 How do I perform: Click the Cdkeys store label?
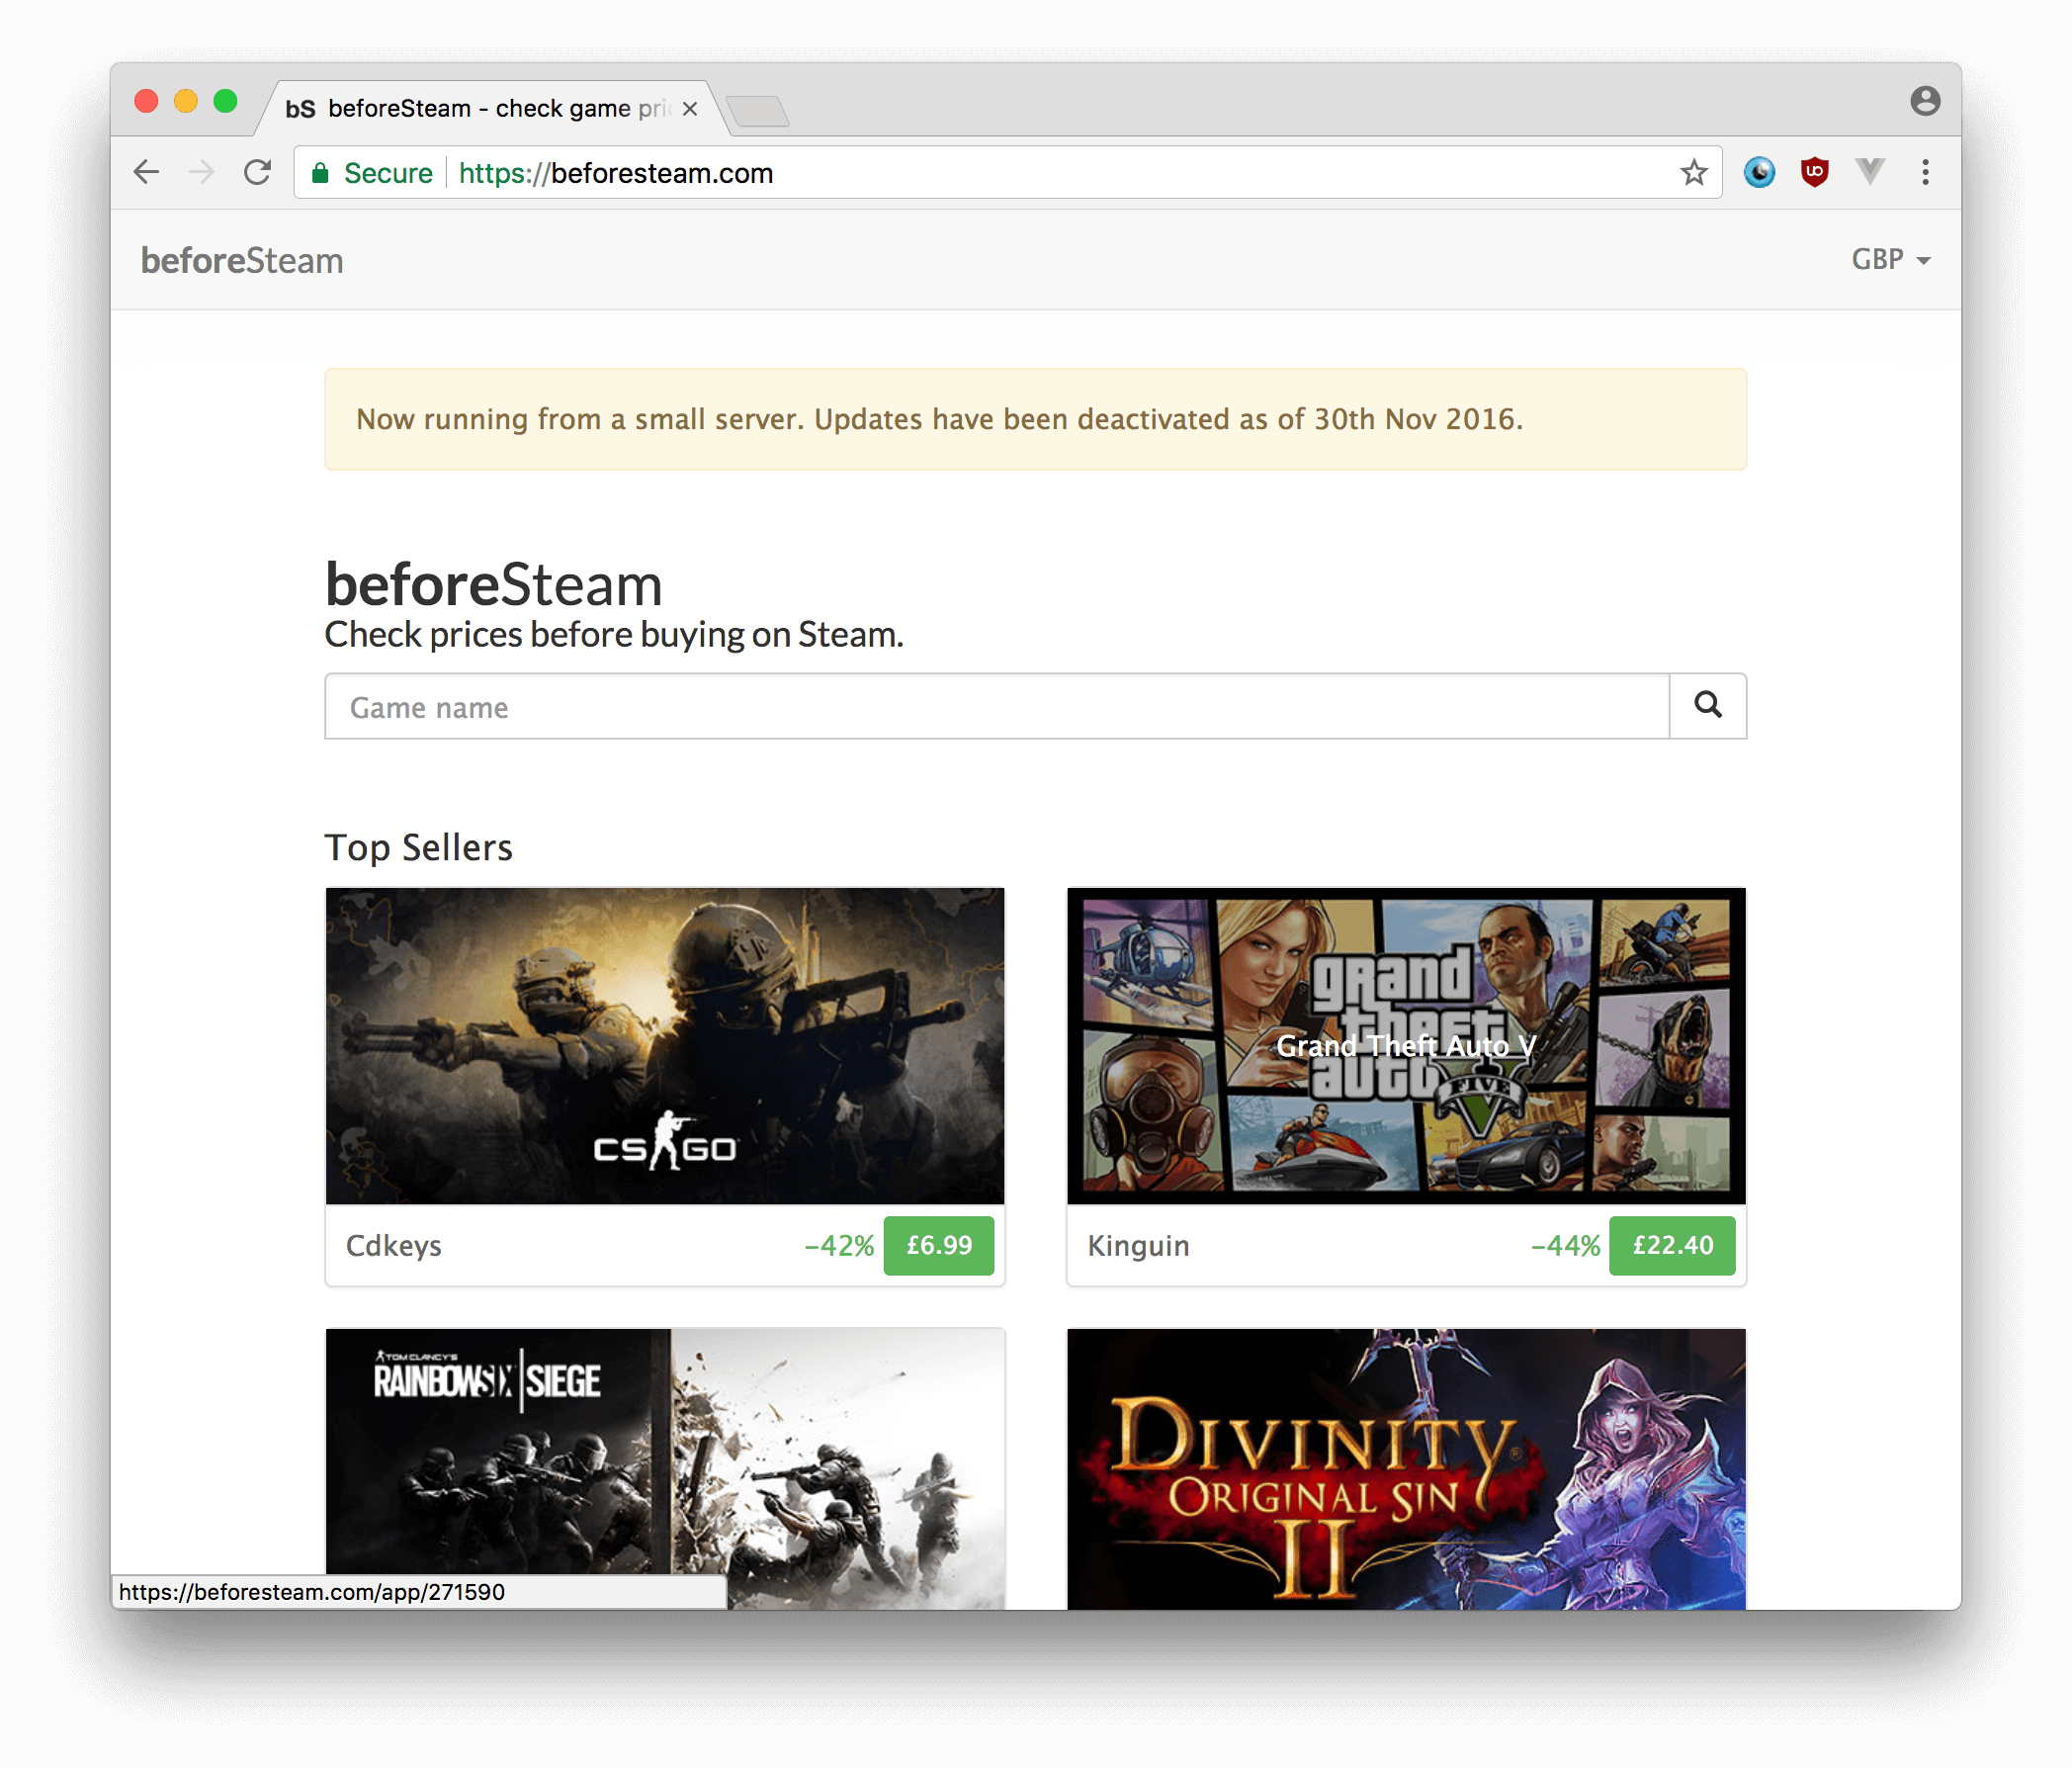tap(394, 1246)
